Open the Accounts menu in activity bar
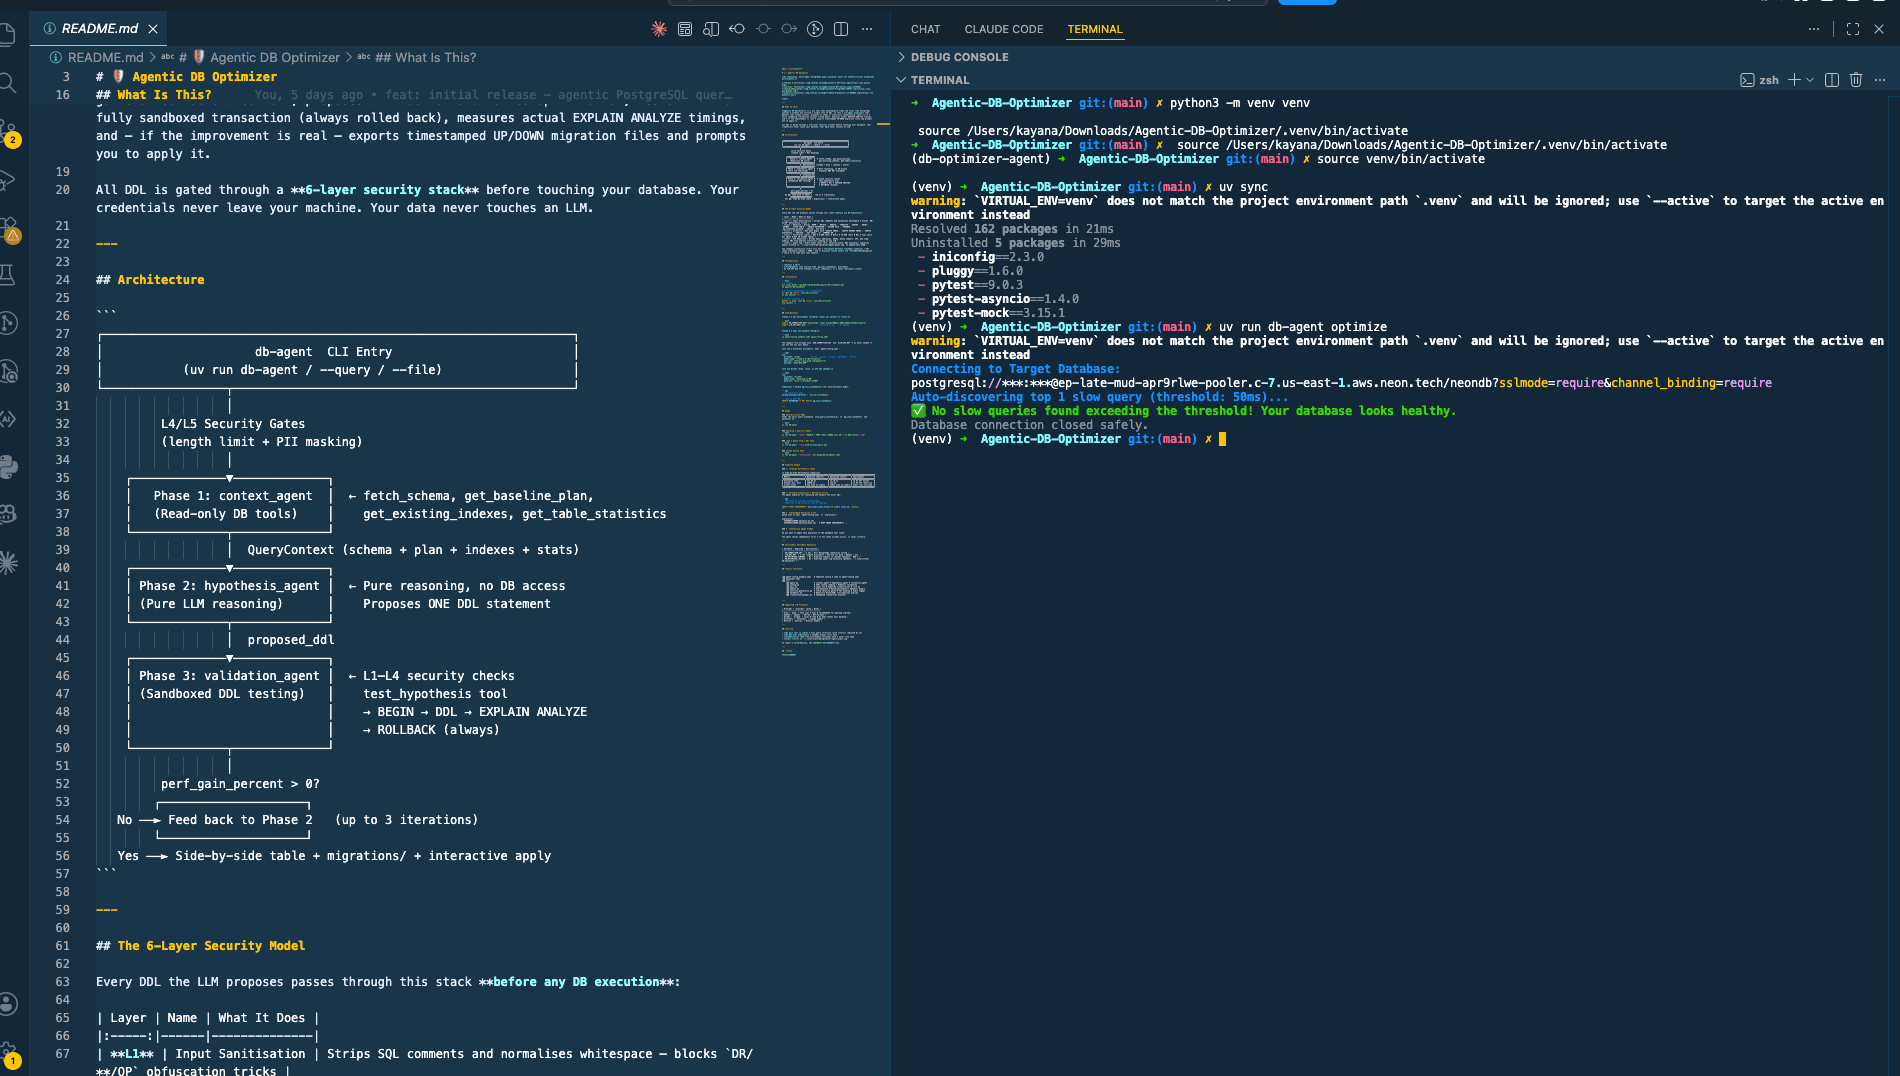 (8, 1003)
